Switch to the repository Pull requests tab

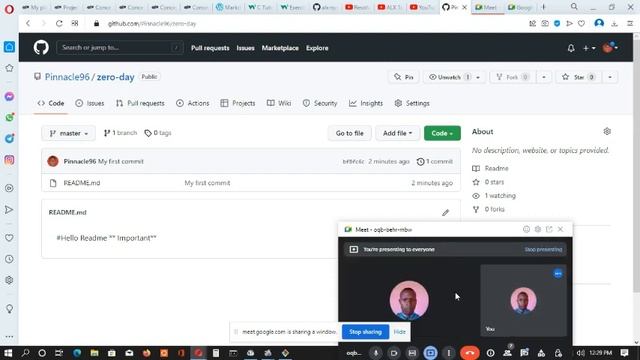pyautogui.click(x=140, y=103)
